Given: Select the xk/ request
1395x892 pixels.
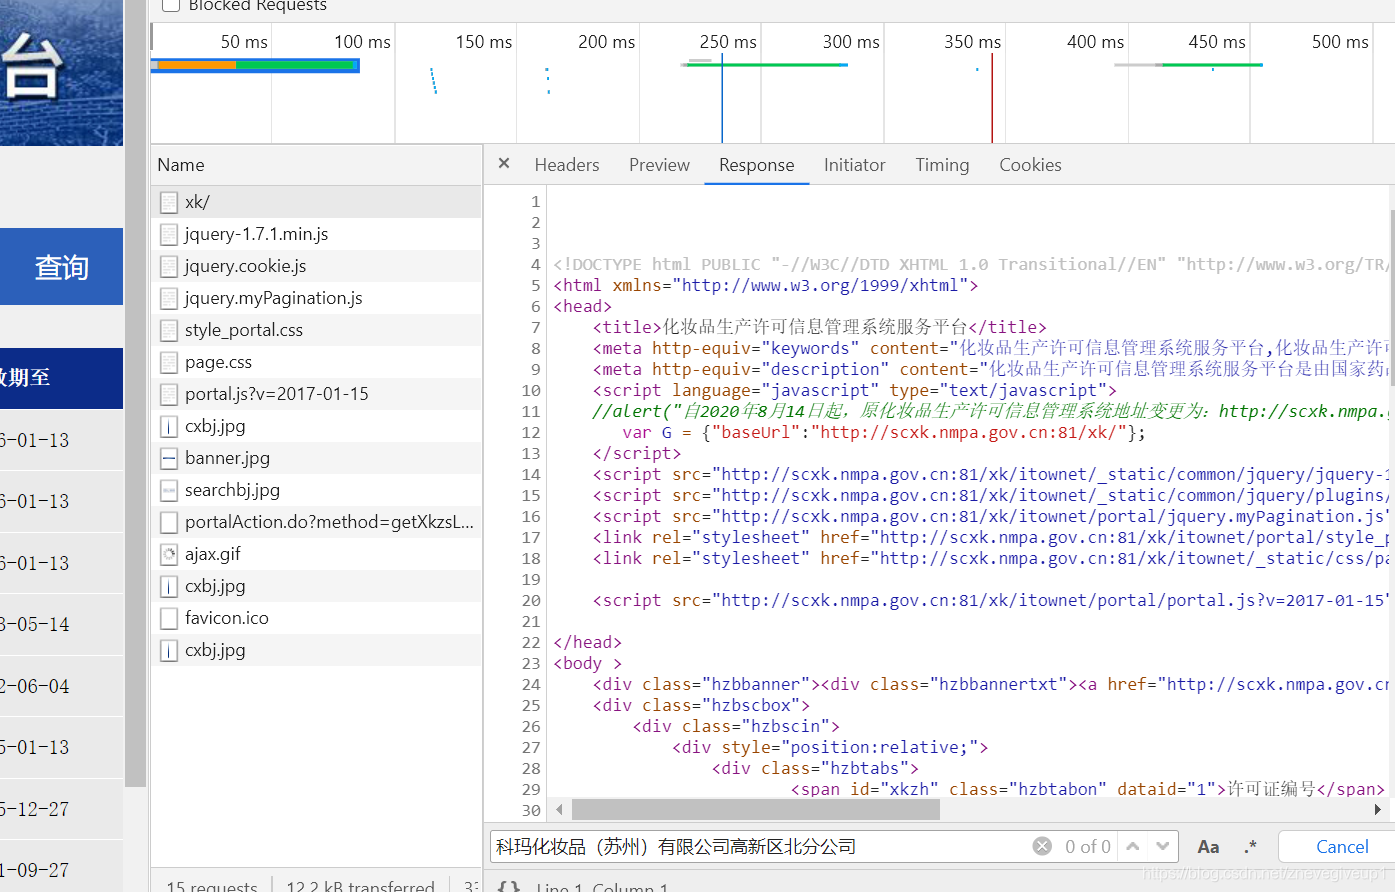Looking at the screenshot, I should click(316, 202).
